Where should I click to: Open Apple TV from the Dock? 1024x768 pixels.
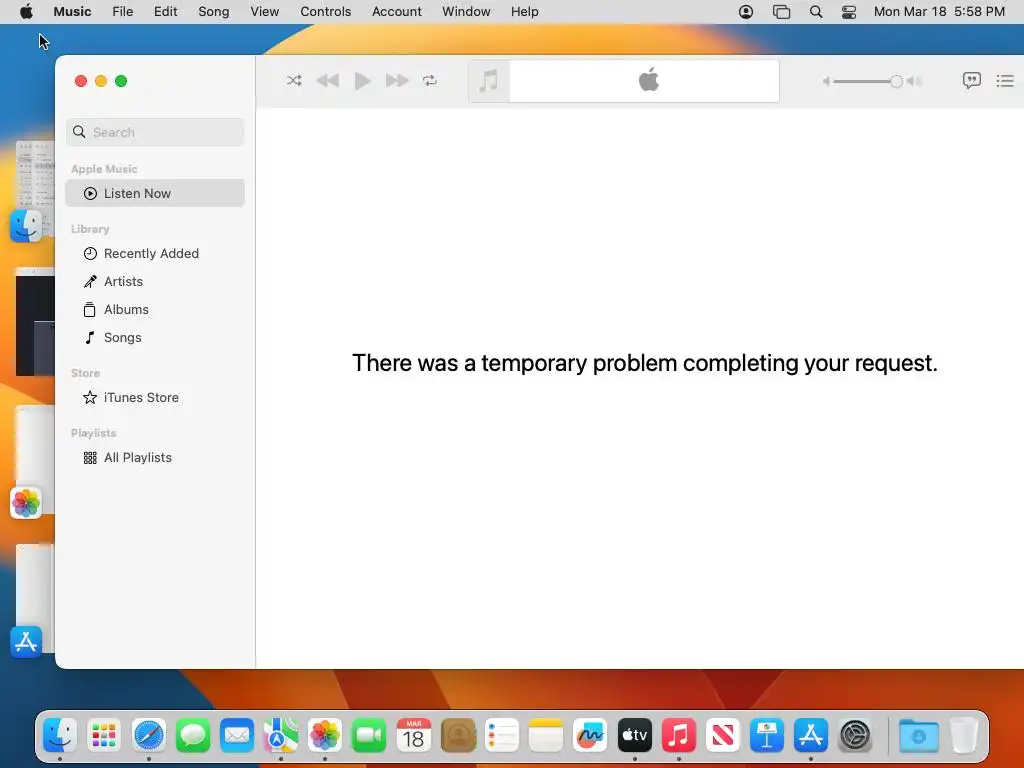(x=635, y=736)
